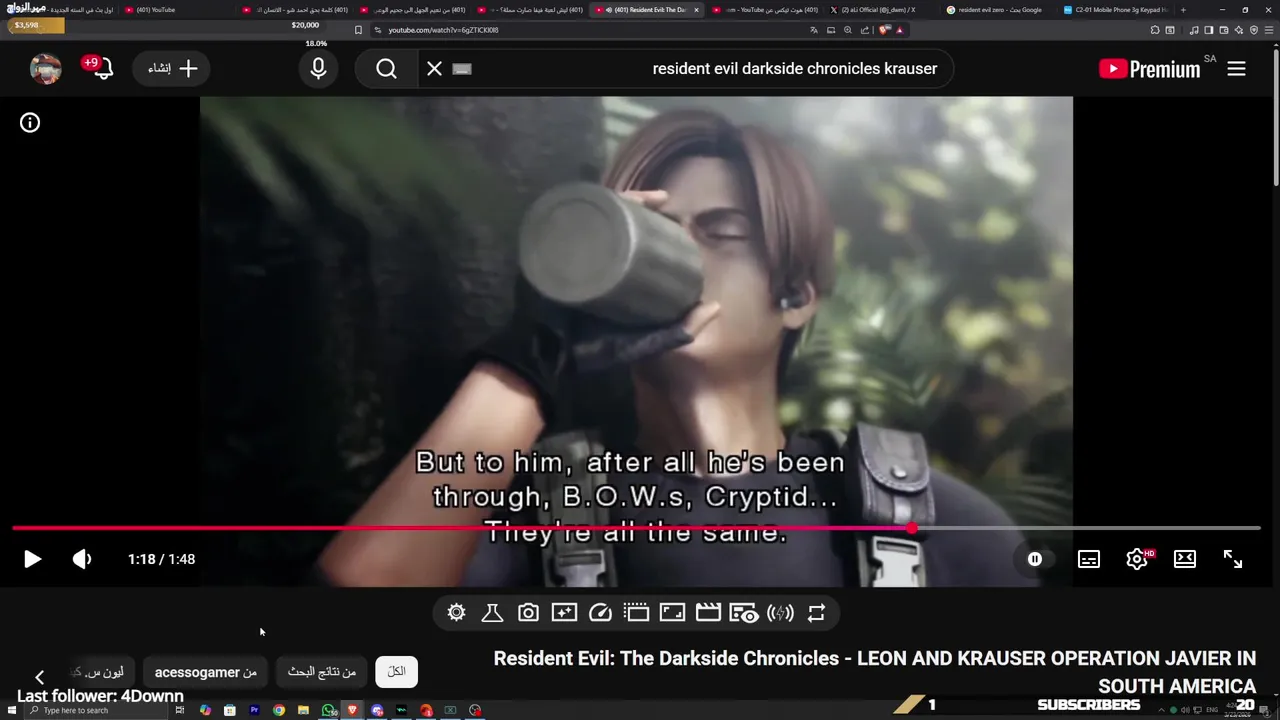Toggle the audio boost lightning icon
Viewport: 1280px width, 720px height.
pyautogui.click(x=780, y=613)
